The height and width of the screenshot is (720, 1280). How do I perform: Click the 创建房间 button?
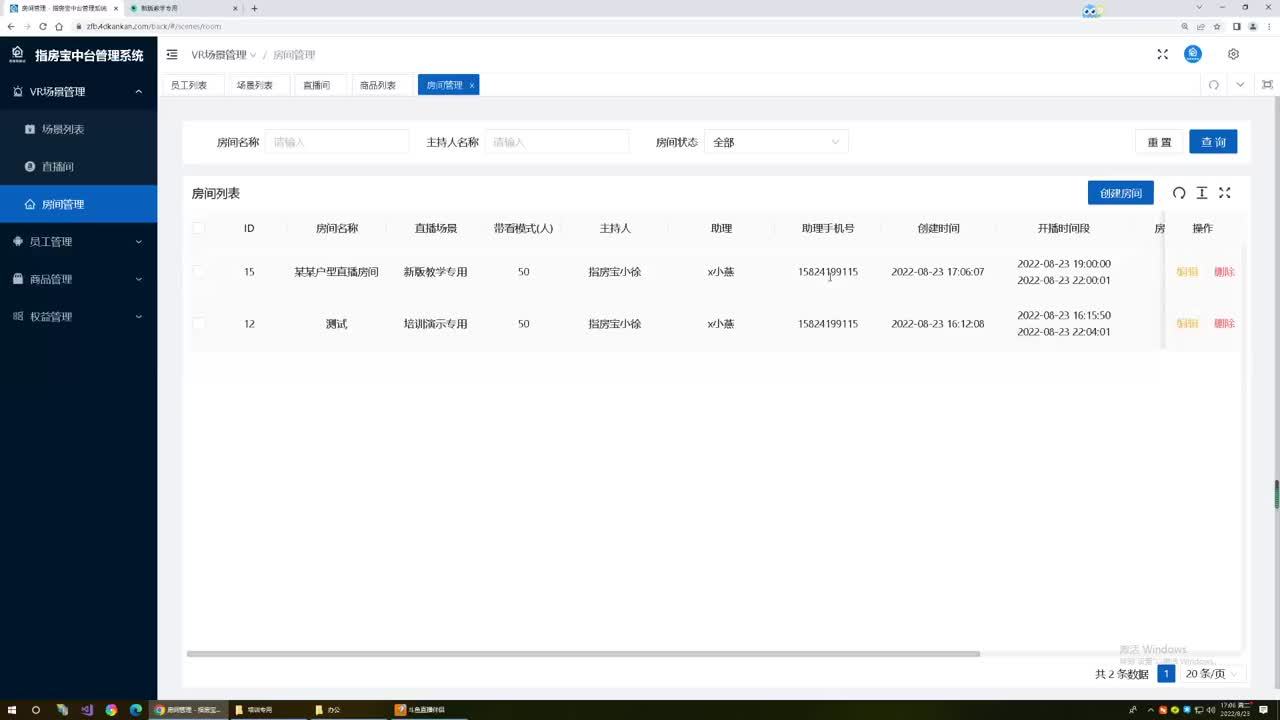1120,193
